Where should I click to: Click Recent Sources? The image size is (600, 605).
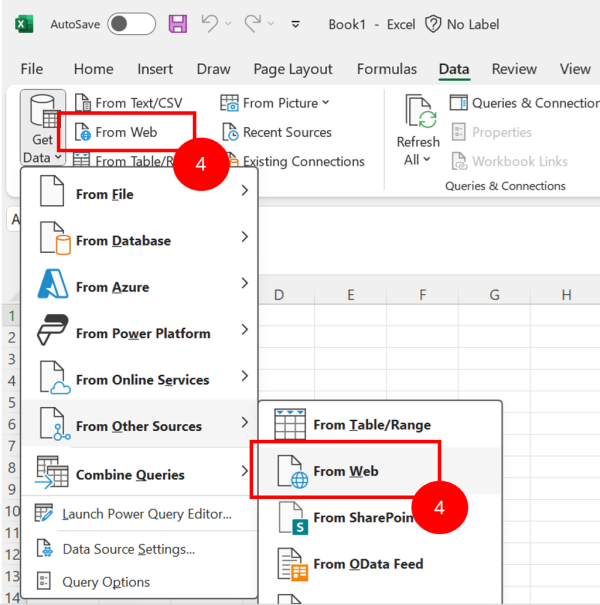tap(277, 132)
